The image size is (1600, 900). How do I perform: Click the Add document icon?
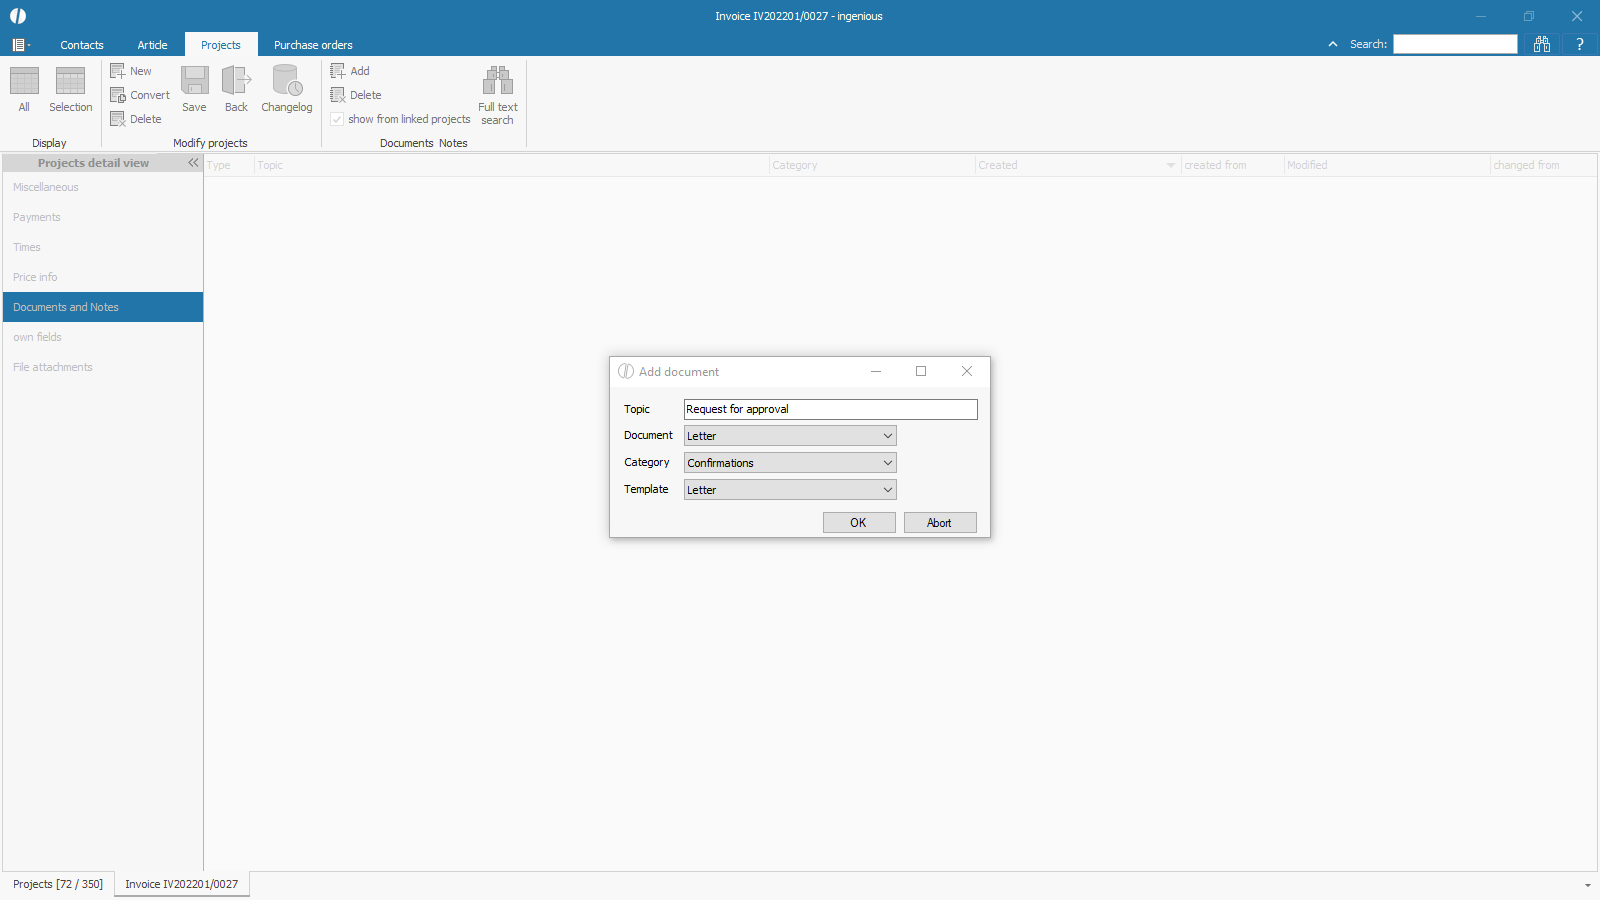pyautogui.click(x=338, y=71)
